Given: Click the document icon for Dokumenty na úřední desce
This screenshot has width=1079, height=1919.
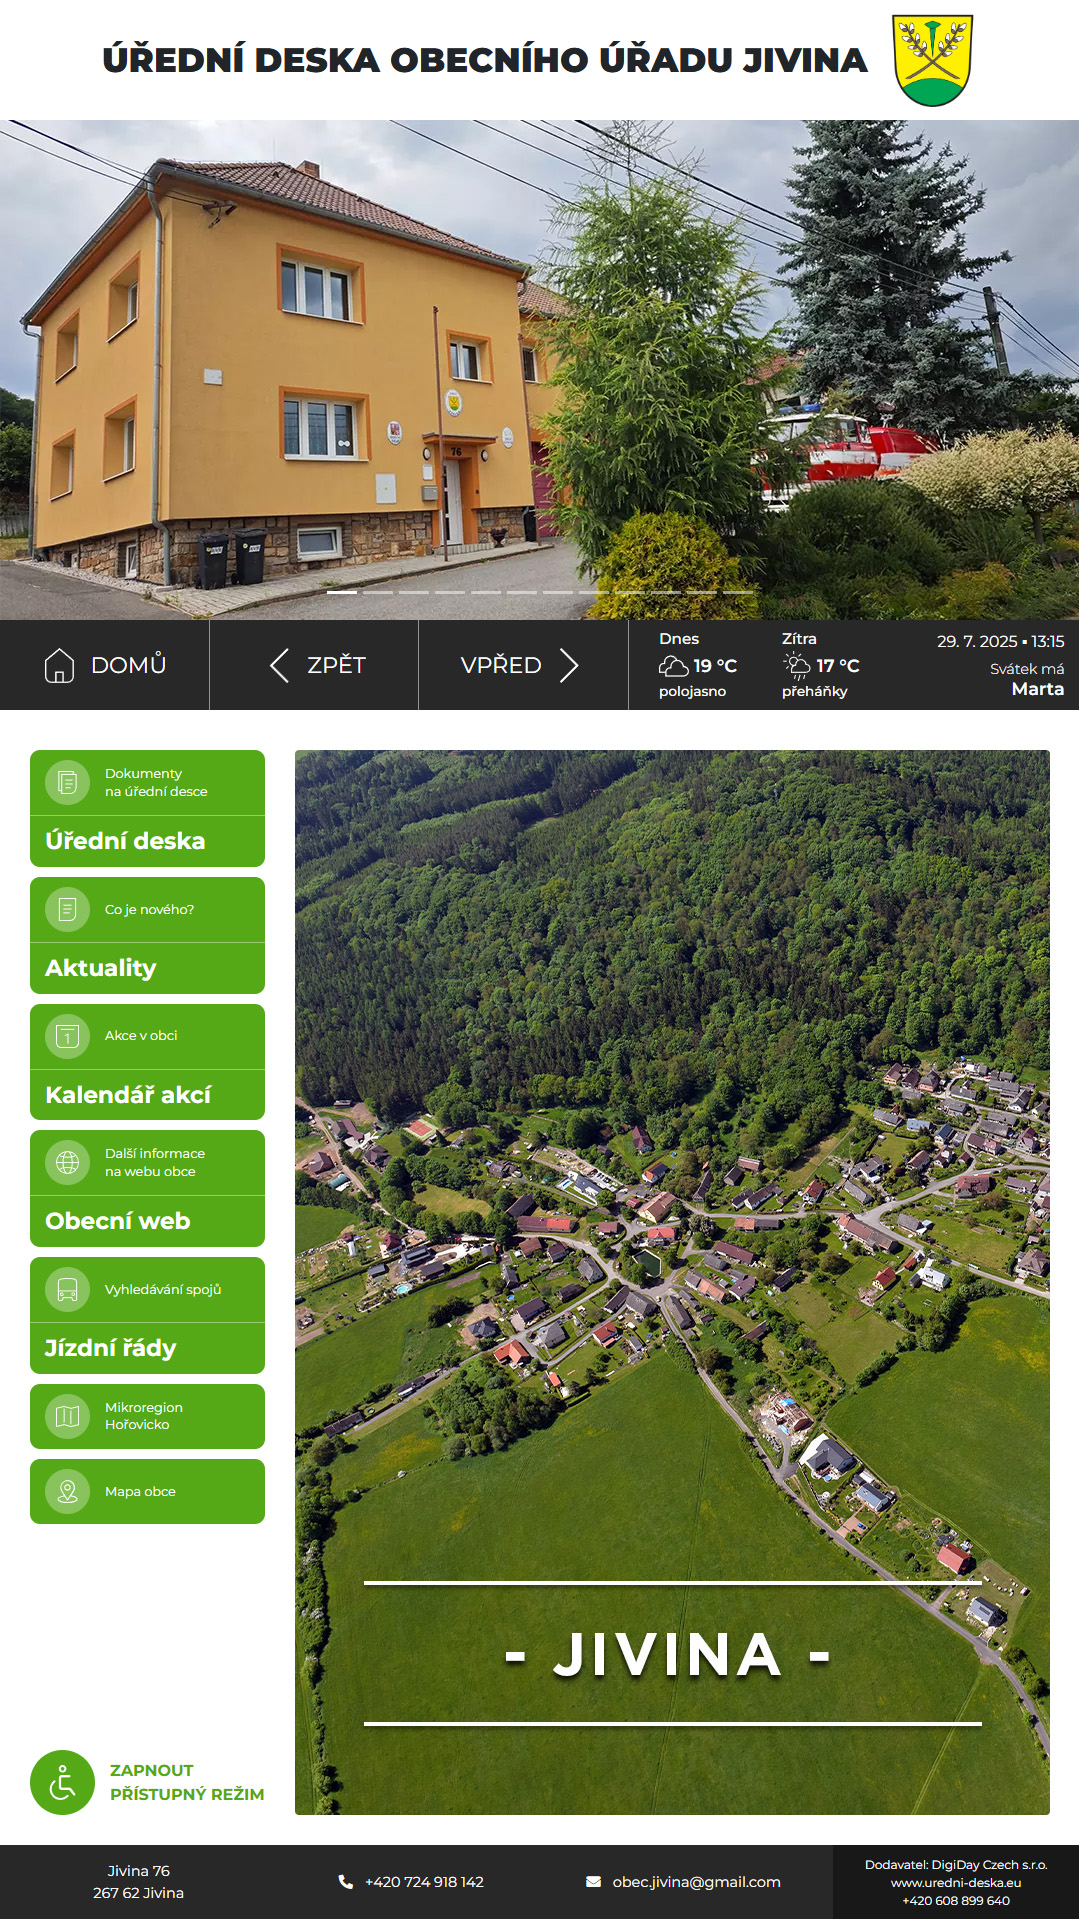Looking at the screenshot, I should pos(67,782).
